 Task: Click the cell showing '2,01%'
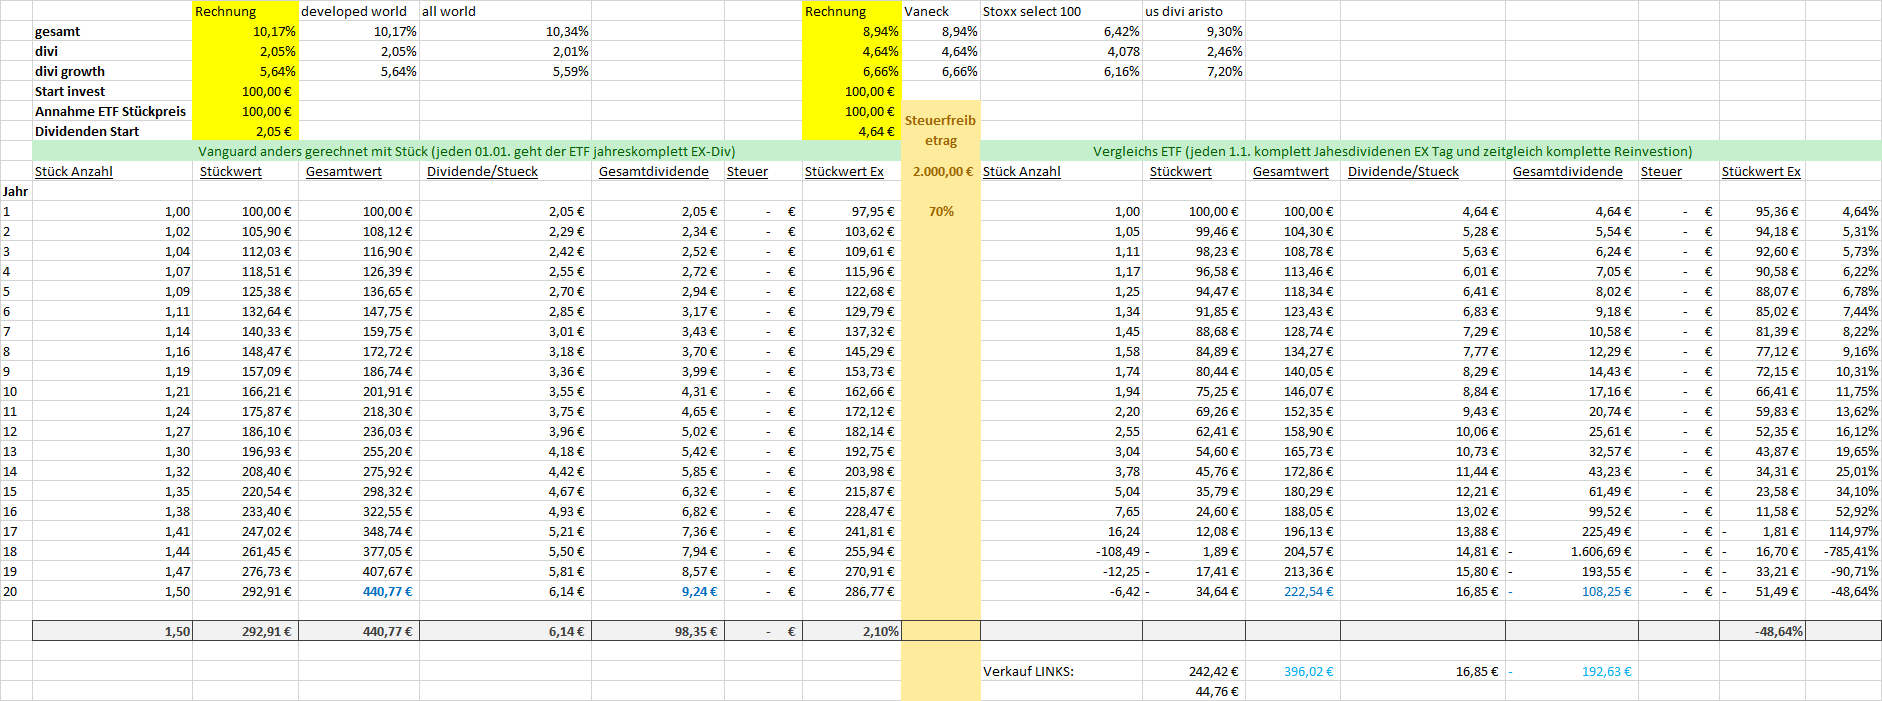(505, 51)
